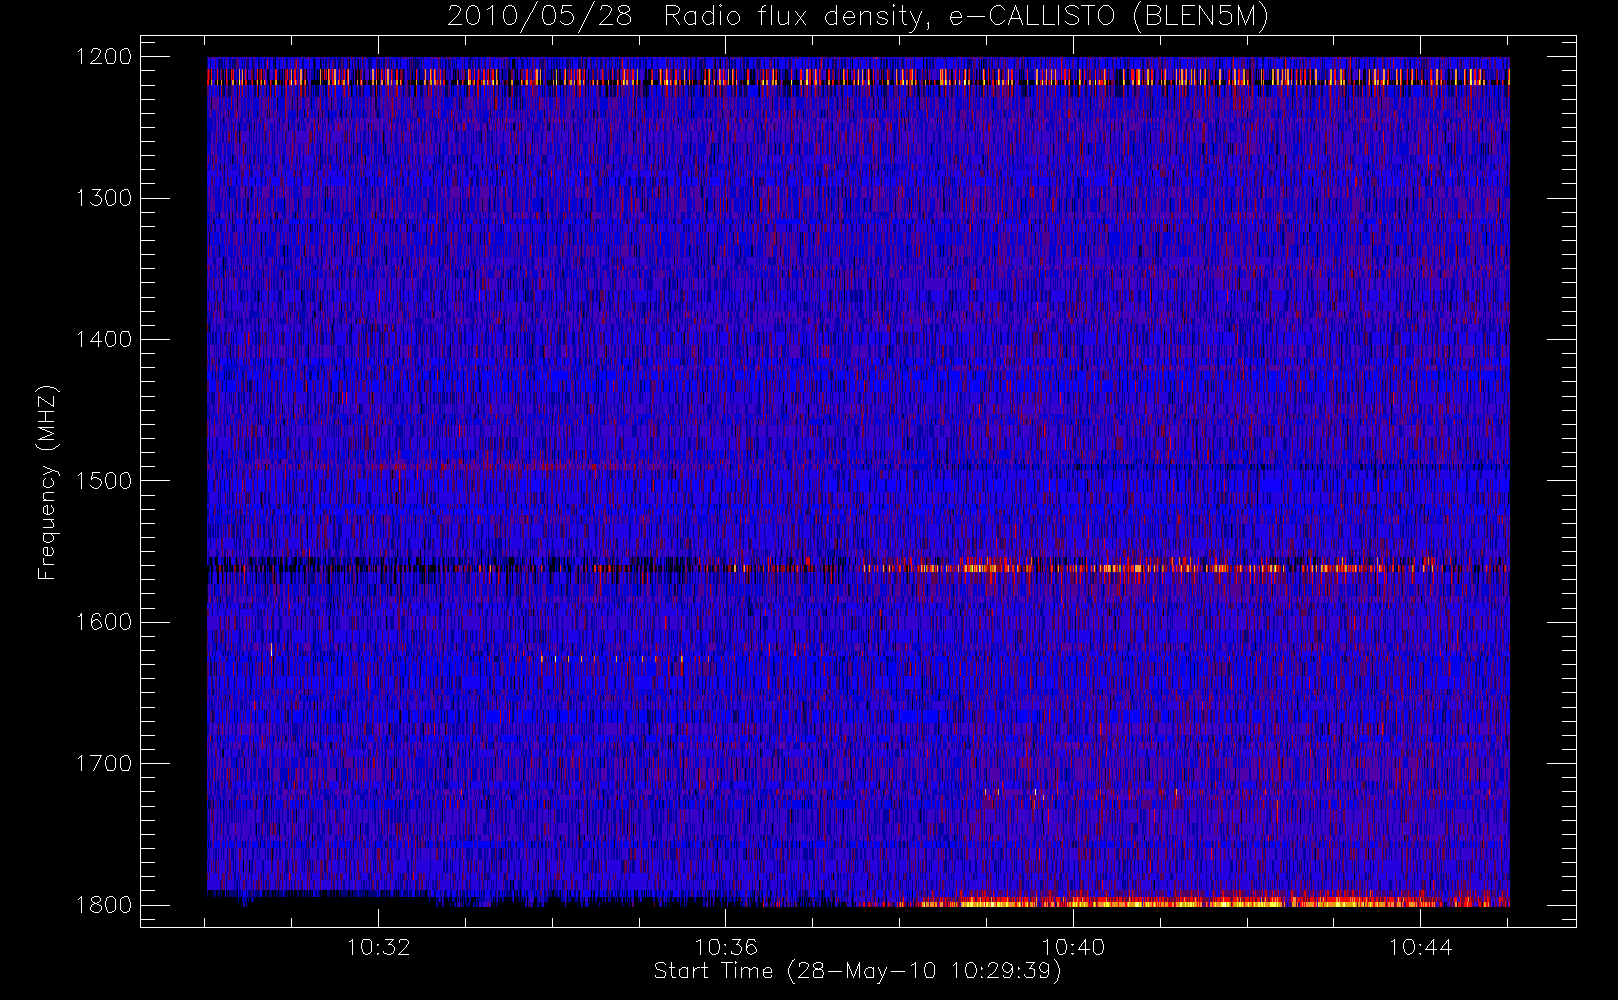Click the 10:44 time tick label
Screen dimensions: 1618x1000
1420,947
